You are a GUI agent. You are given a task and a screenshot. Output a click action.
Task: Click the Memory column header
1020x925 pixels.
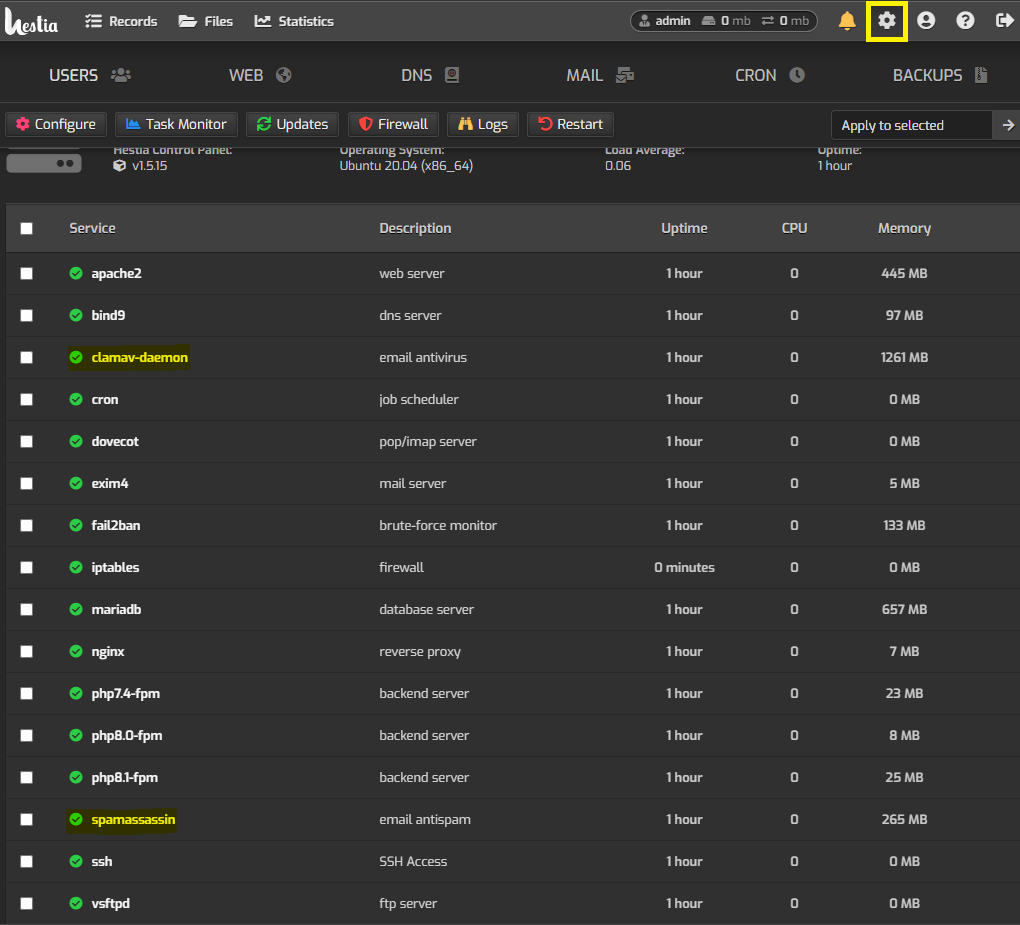tap(904, 228)
